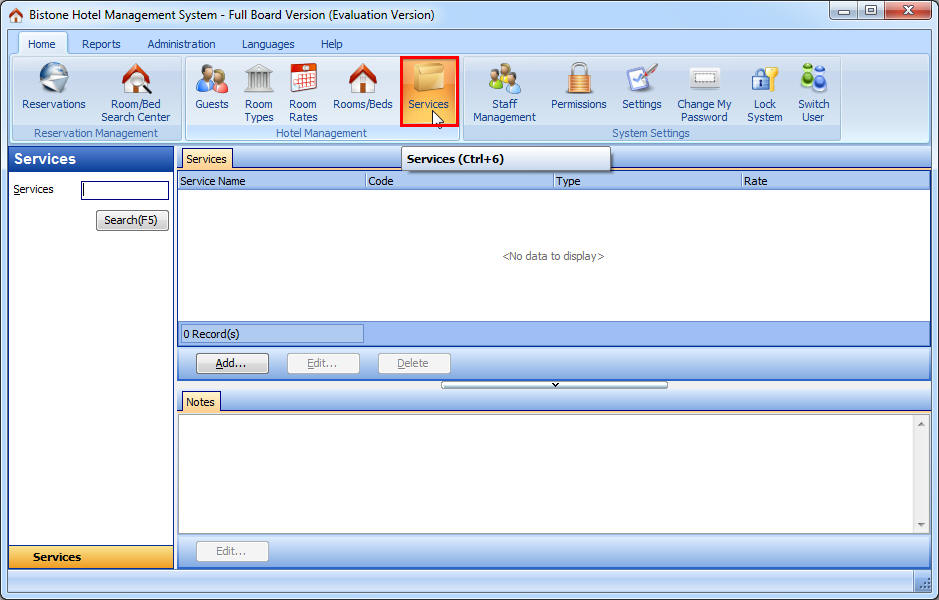Open the Administration ribbon tab
This screenshot has width=939, height=600.
[x=181, y=44]
